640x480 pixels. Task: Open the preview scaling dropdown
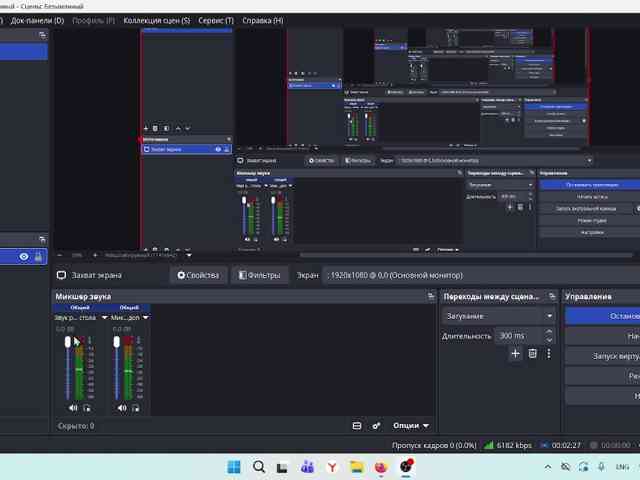[189, 256]
